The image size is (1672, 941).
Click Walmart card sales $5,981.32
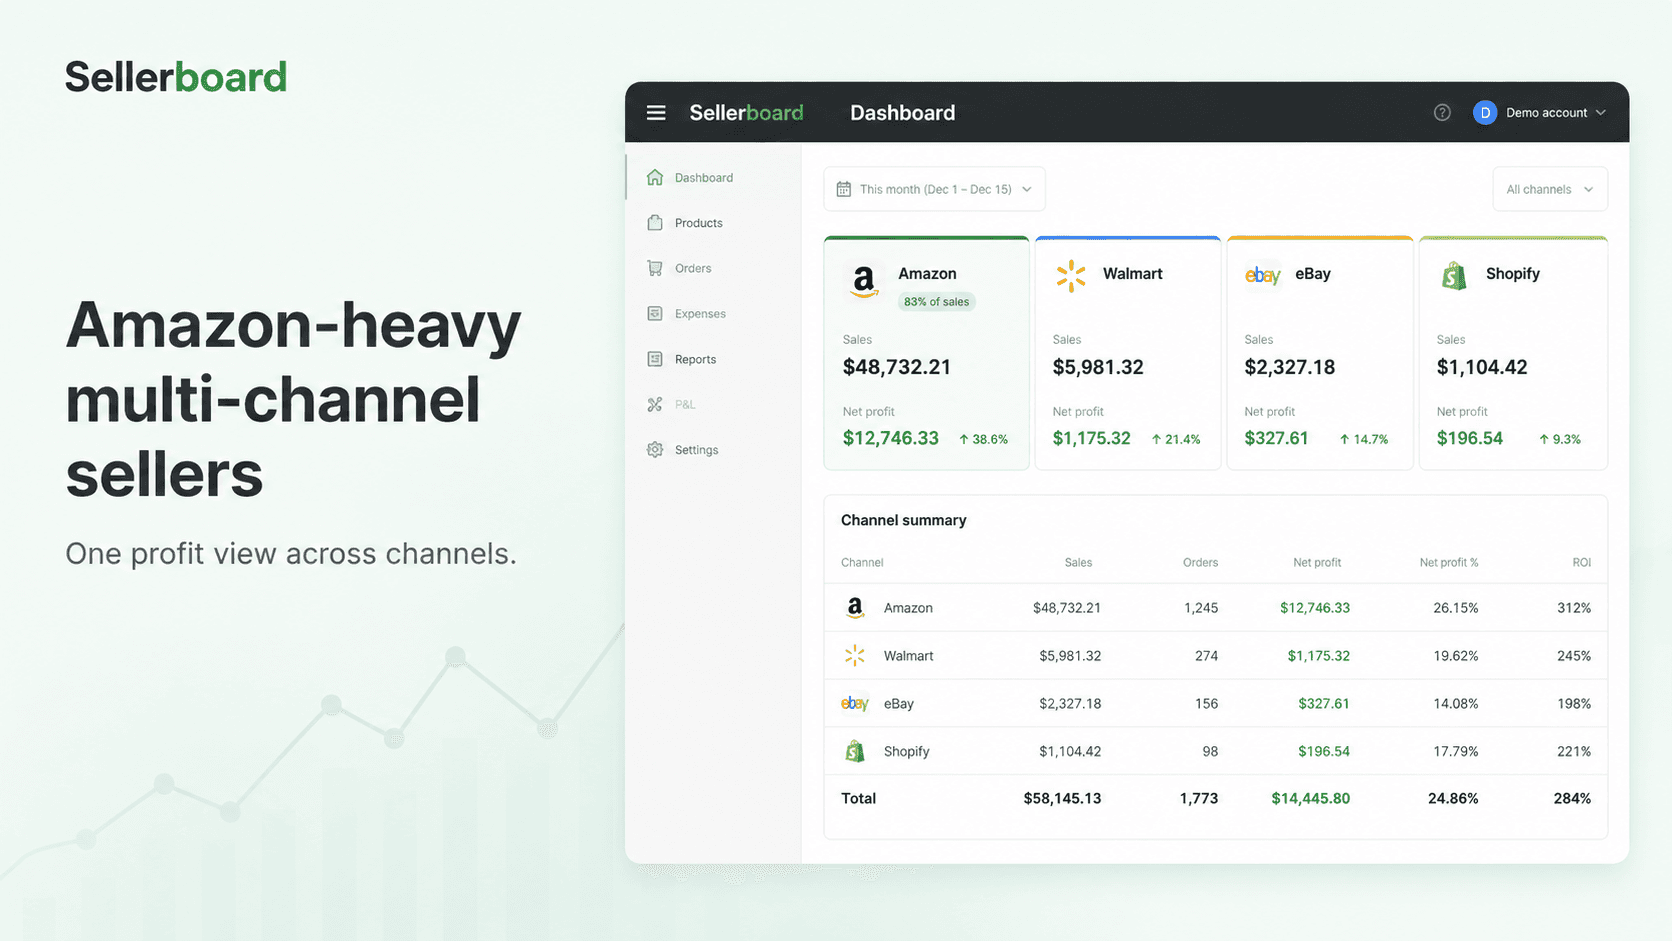(1098, 367)
